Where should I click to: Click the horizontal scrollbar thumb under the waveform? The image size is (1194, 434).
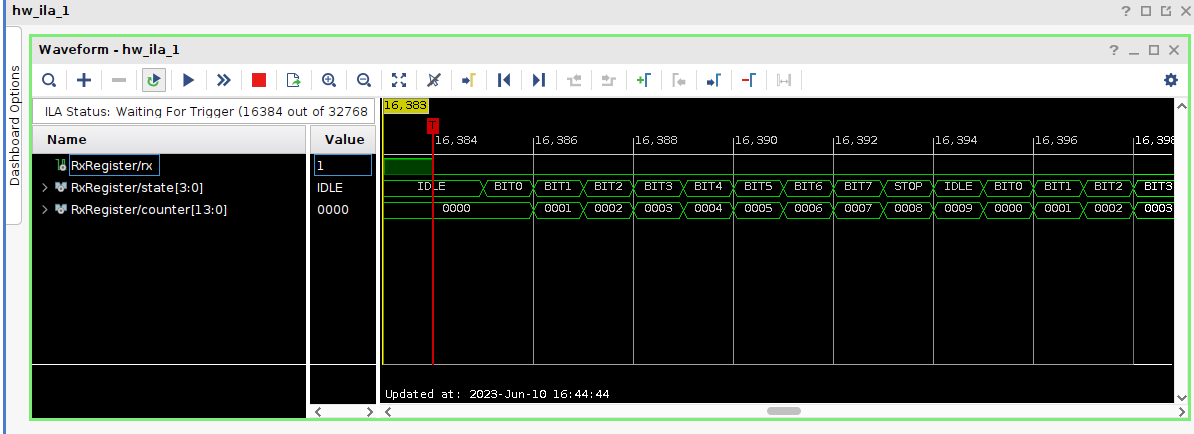(x=784, y=411)
